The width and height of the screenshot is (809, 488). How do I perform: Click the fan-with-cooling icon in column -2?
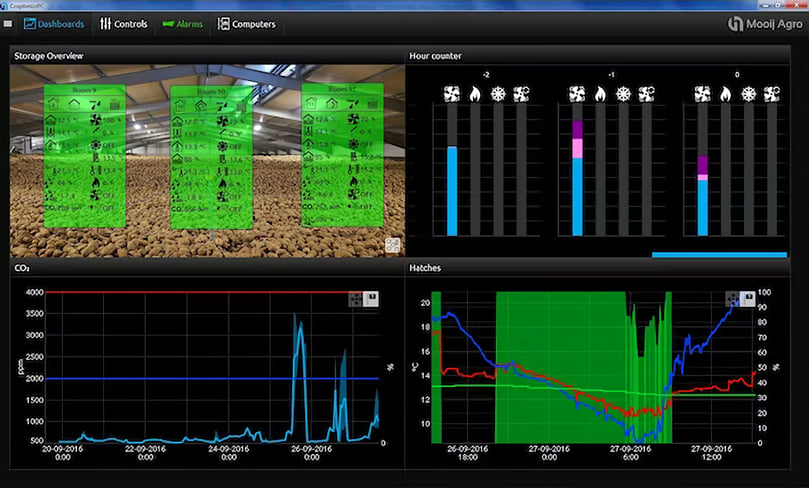(521, 94)
